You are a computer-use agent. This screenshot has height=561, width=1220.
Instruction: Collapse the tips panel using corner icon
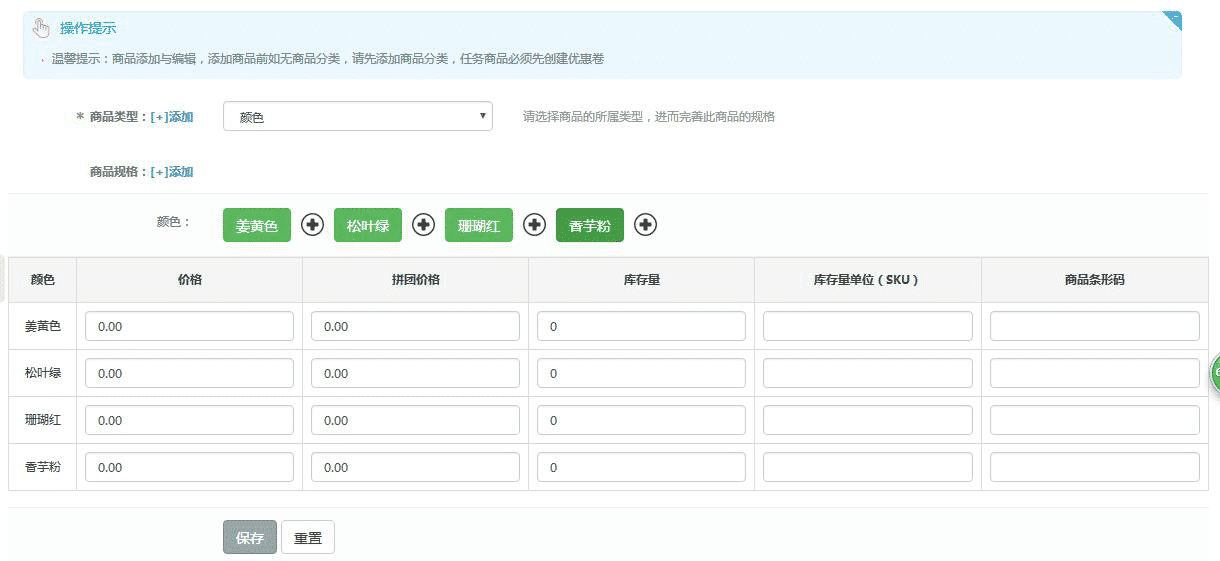[x=1173, y=19]
